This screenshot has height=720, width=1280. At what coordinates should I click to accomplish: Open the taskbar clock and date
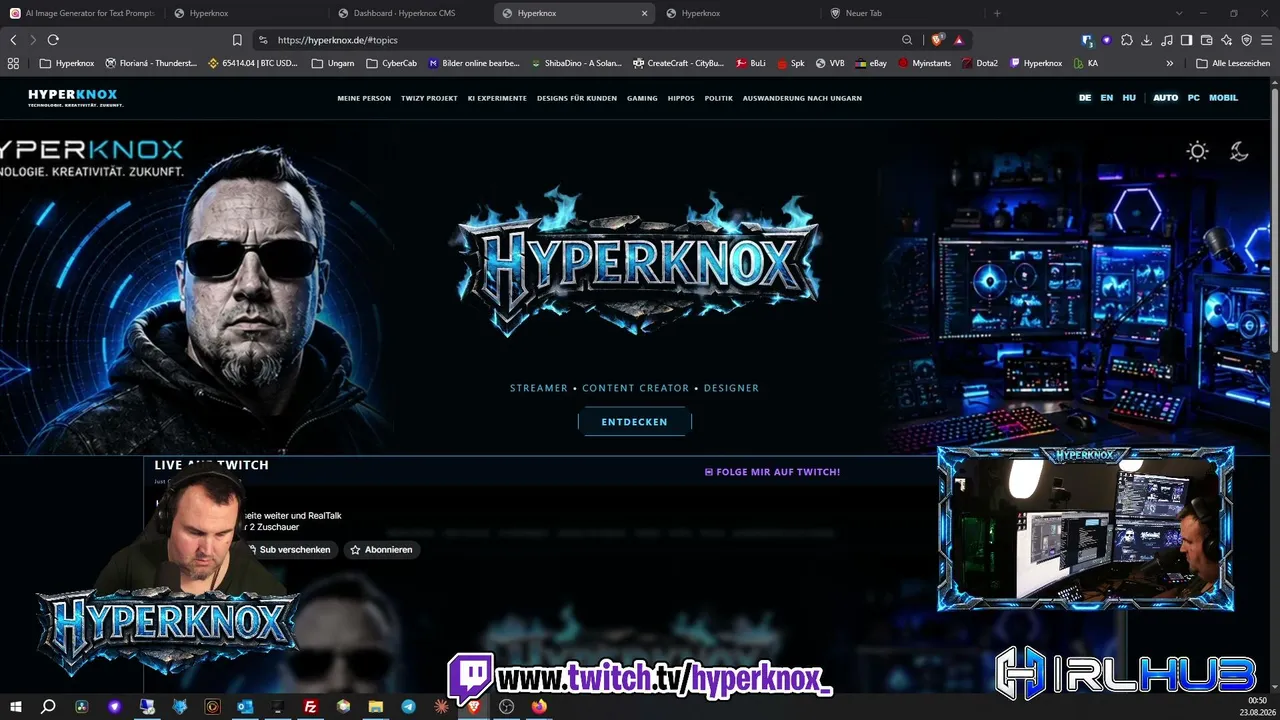[1257, 706]
